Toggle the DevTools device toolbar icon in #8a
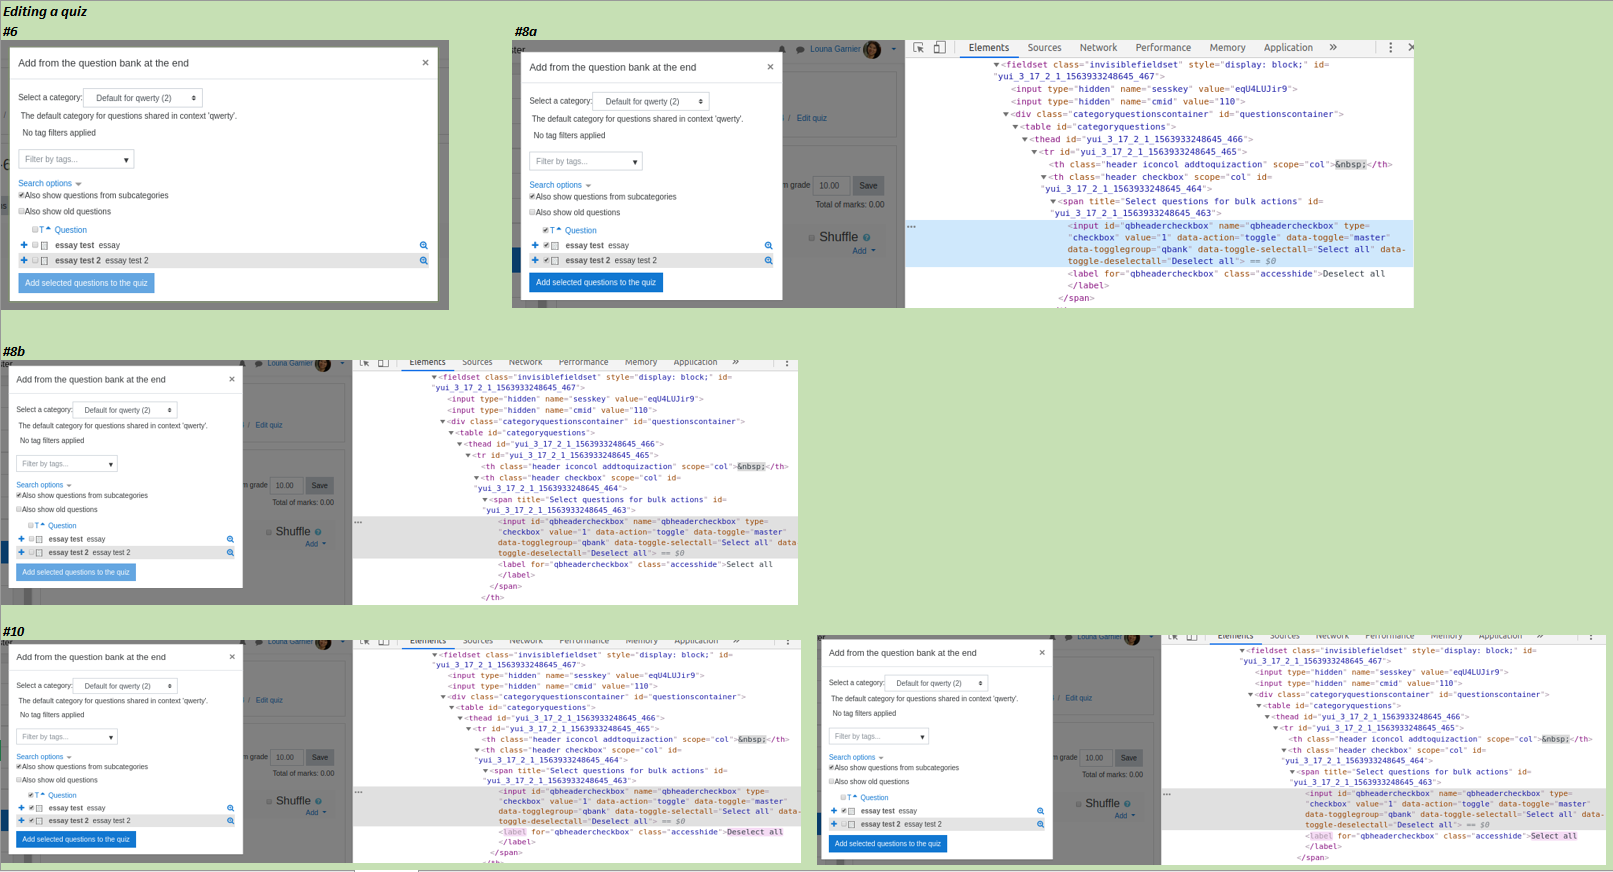The height and width of the screenshot is (872, 1613). pos(939,47)
